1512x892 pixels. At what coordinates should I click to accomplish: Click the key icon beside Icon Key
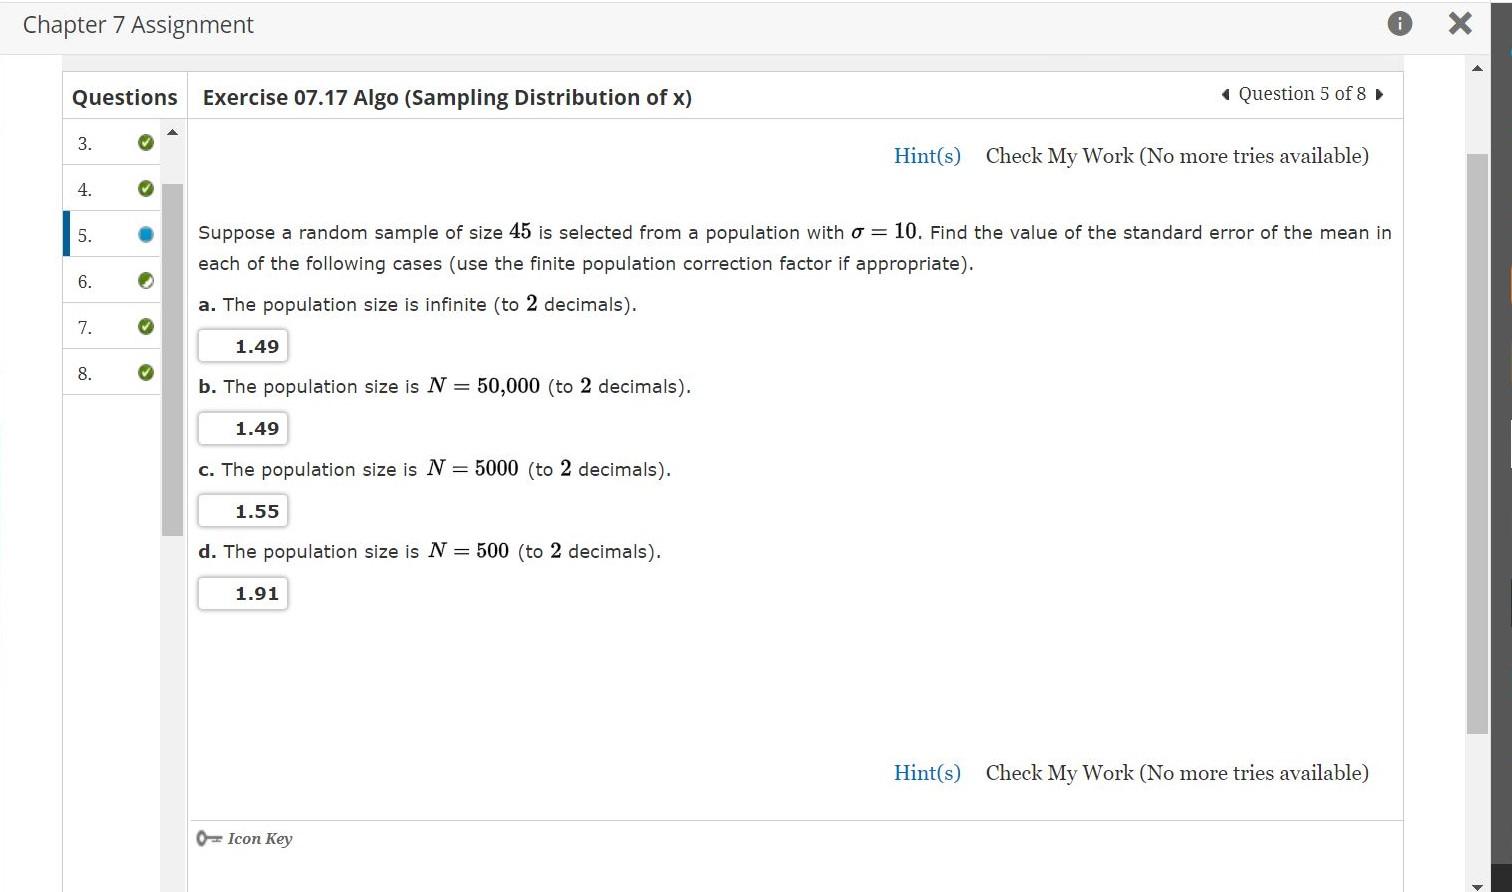[207, 838]
